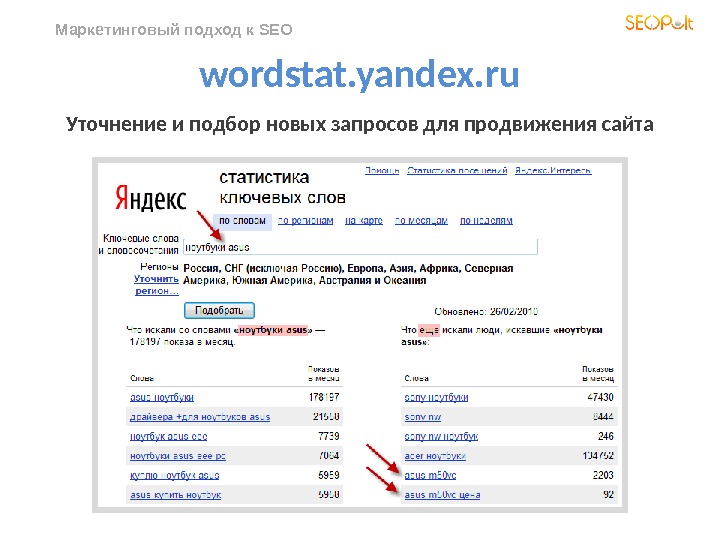Click the impressions value 178197
Image resolution: width=720 pixels, height=540 pixels.
coord(324,397)
